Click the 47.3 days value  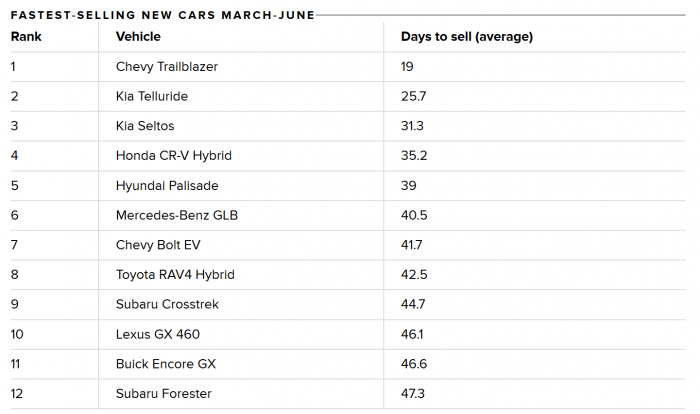coord(413,393)
